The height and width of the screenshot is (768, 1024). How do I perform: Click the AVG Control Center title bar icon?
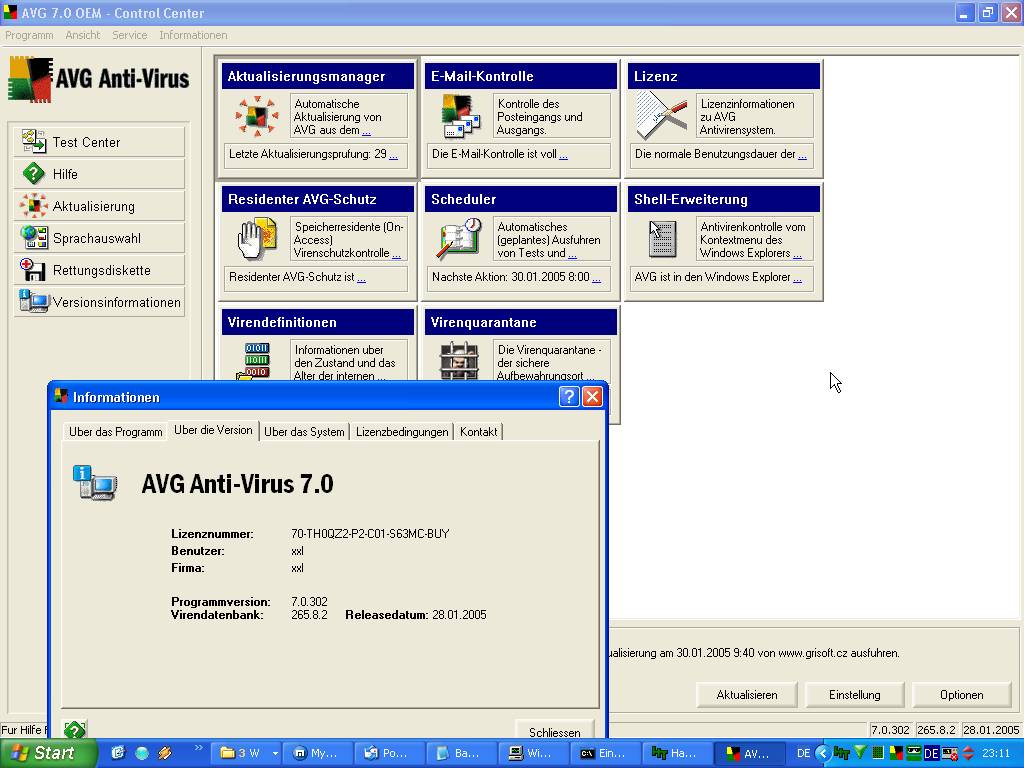[x=10, y=12]
